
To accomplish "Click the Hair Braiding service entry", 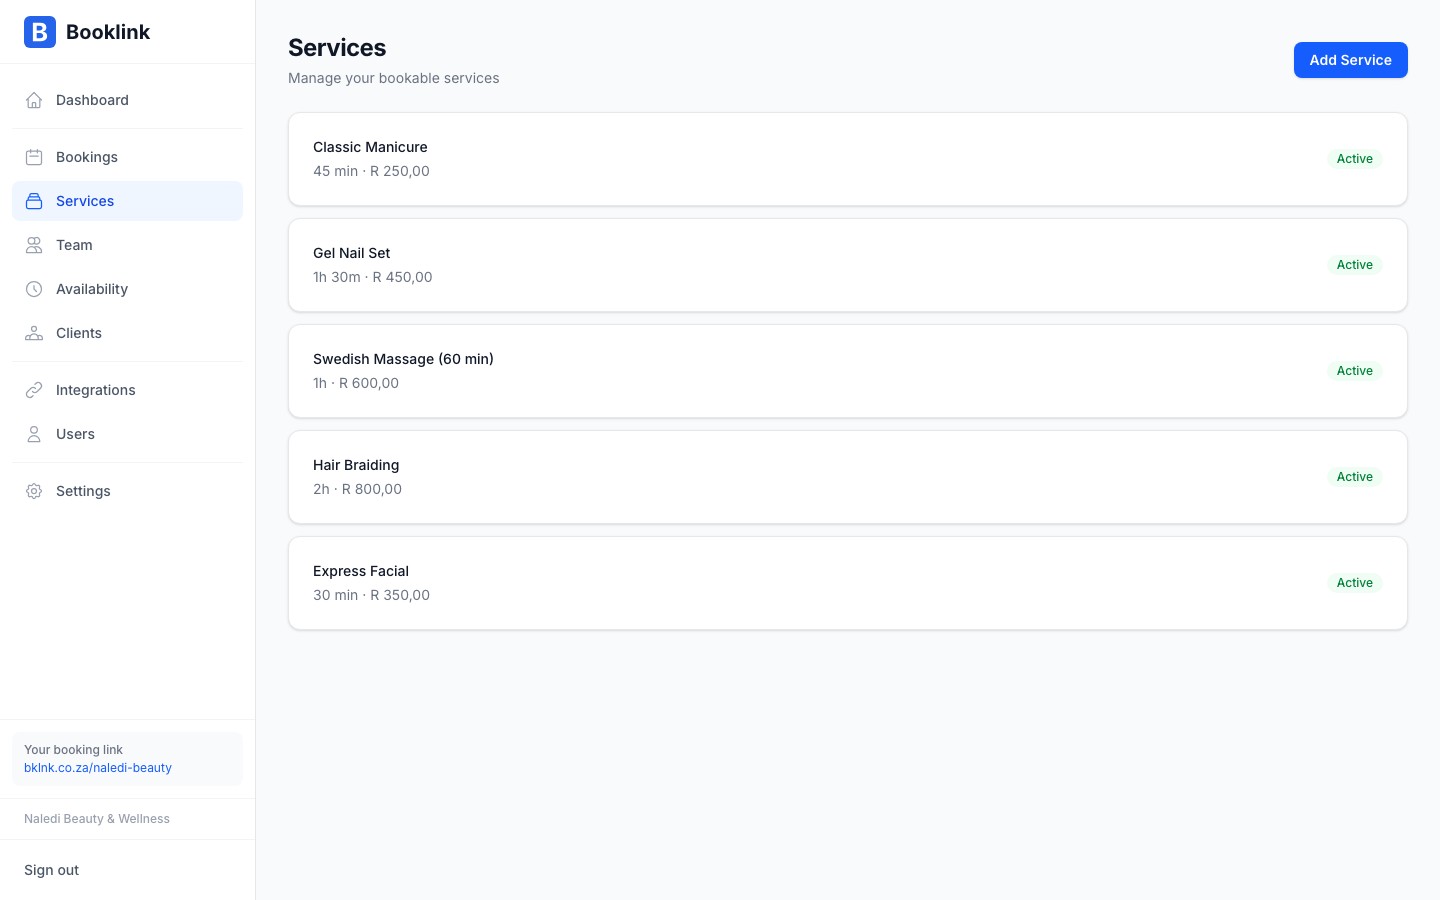I will (847, 477).
